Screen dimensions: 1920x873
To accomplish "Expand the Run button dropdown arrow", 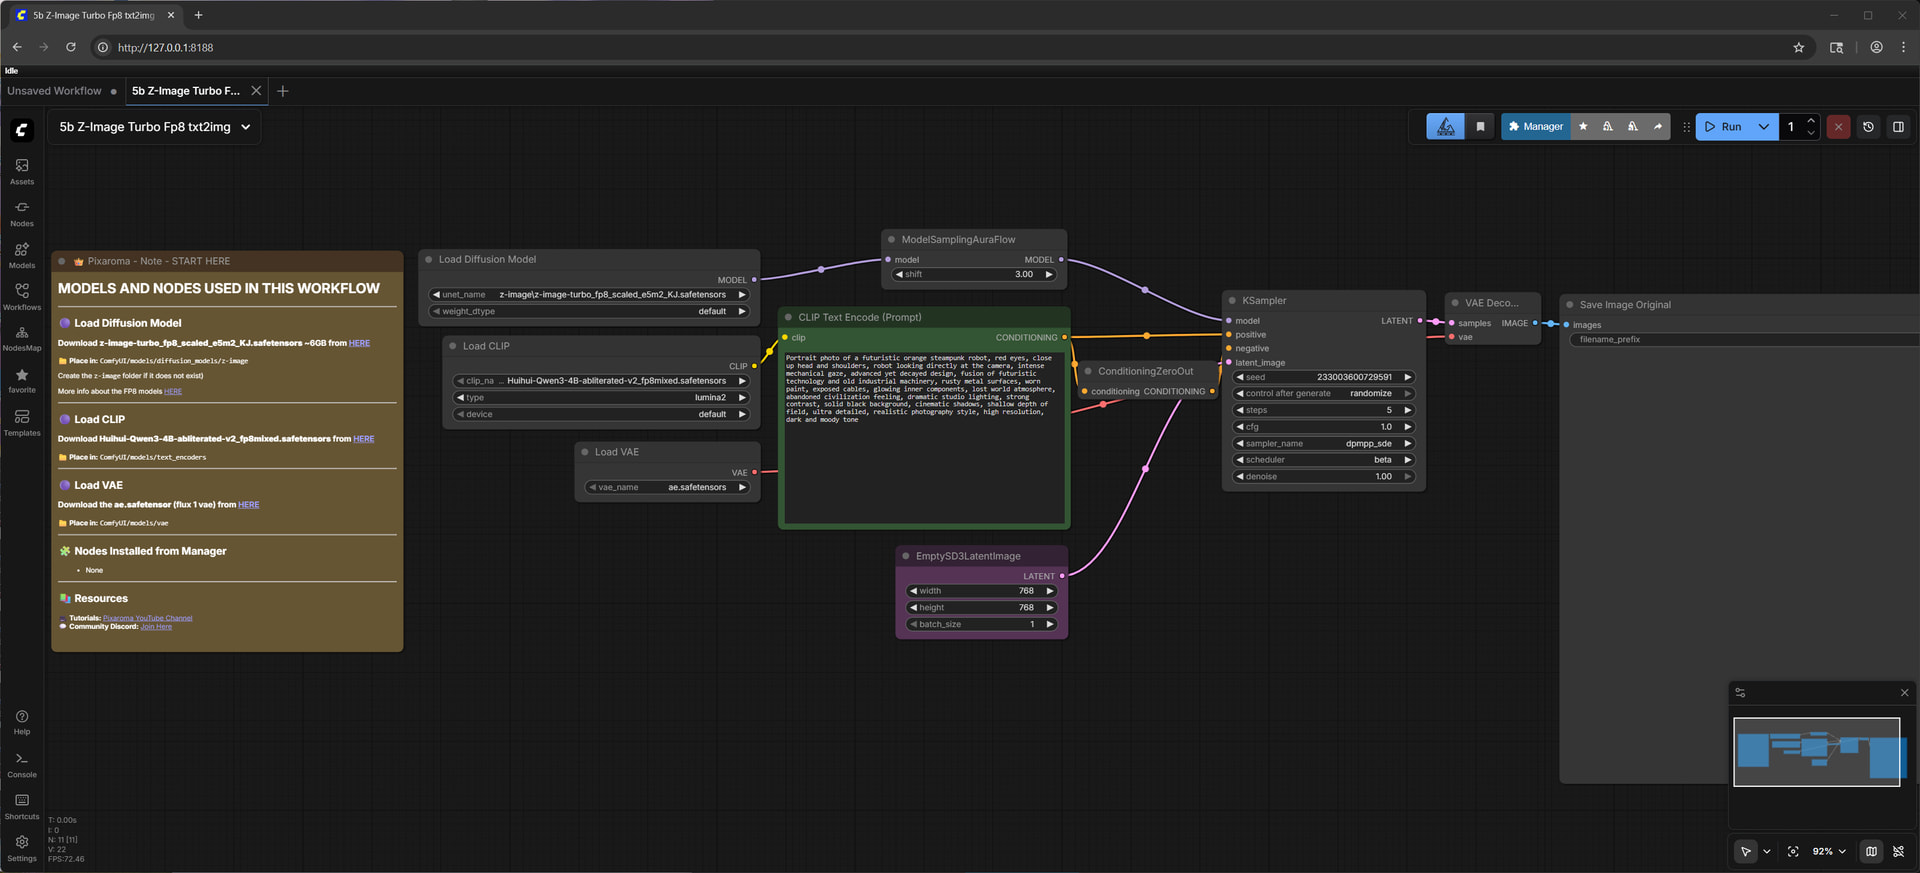I will (x=1764, y=127).
